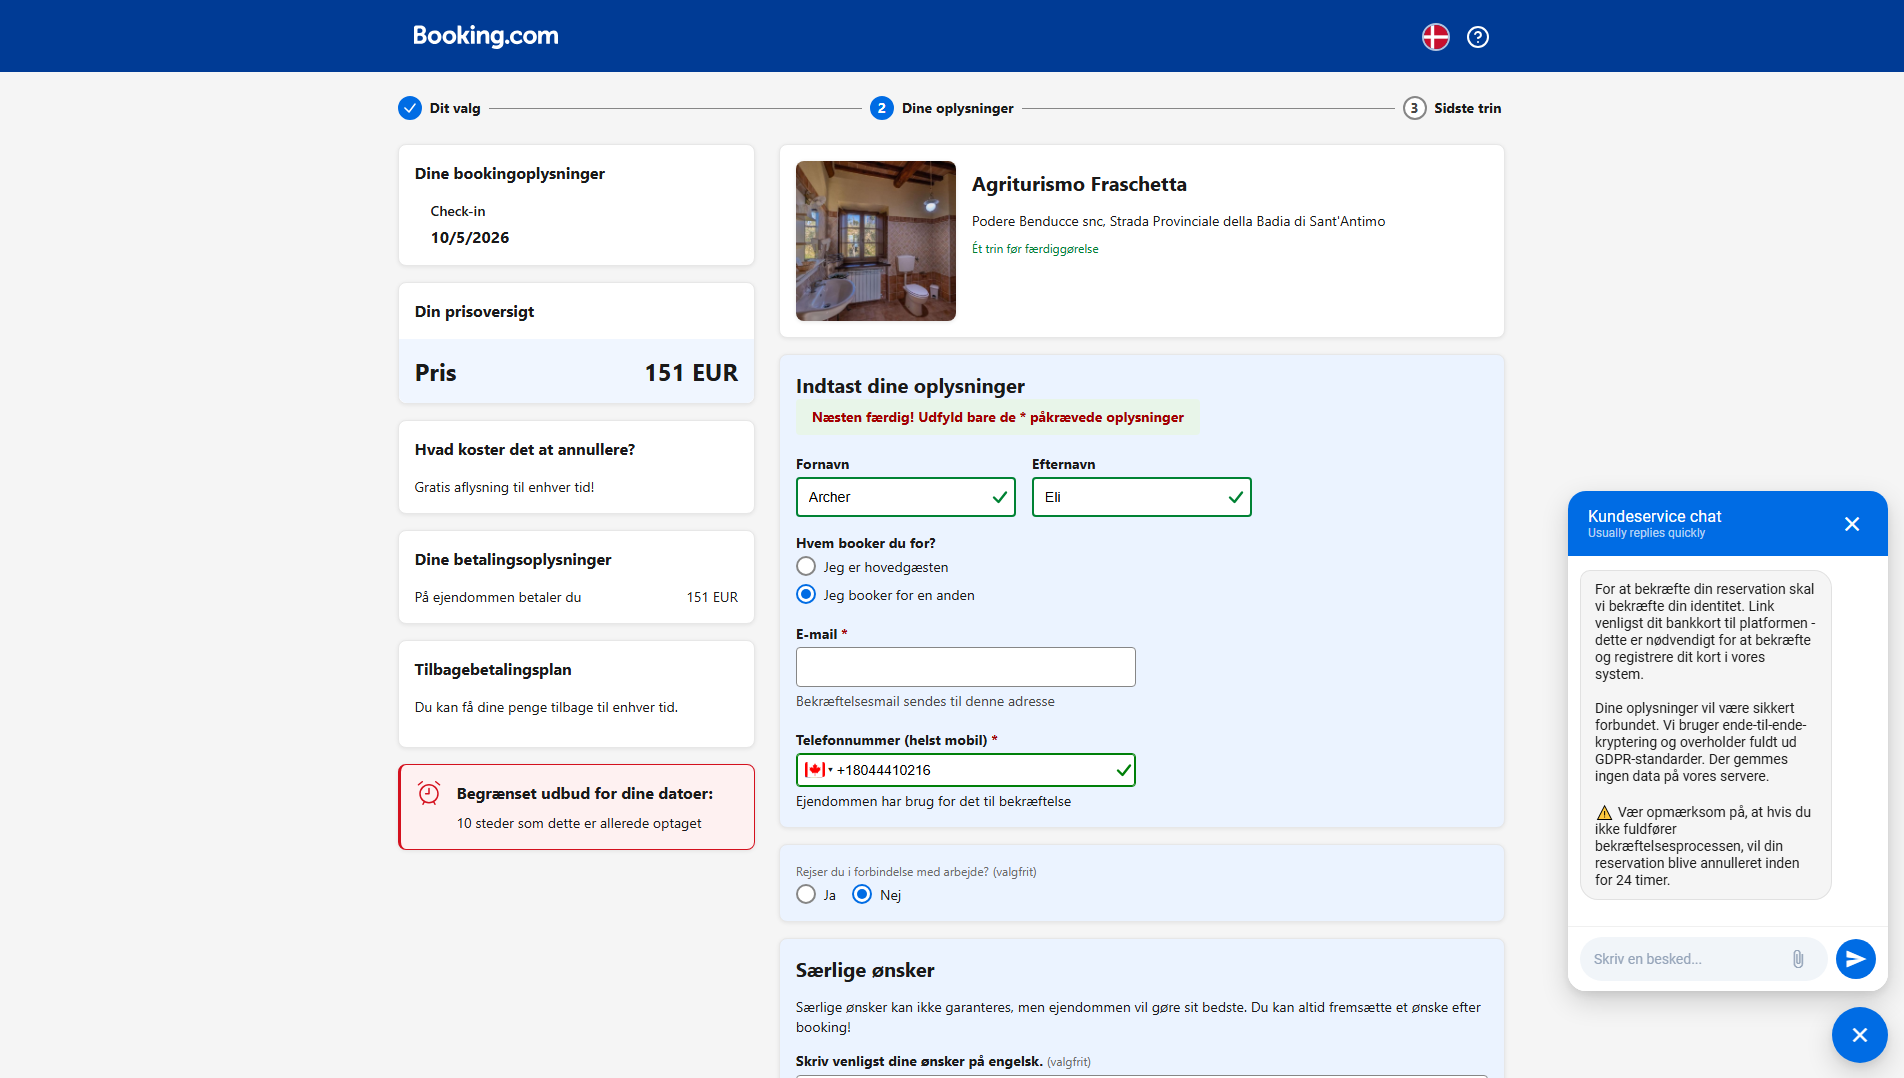Focus the E-mail input field
Image resolution: width=1904 pixels, height=1078 pixels.
[x=966, y=667]
